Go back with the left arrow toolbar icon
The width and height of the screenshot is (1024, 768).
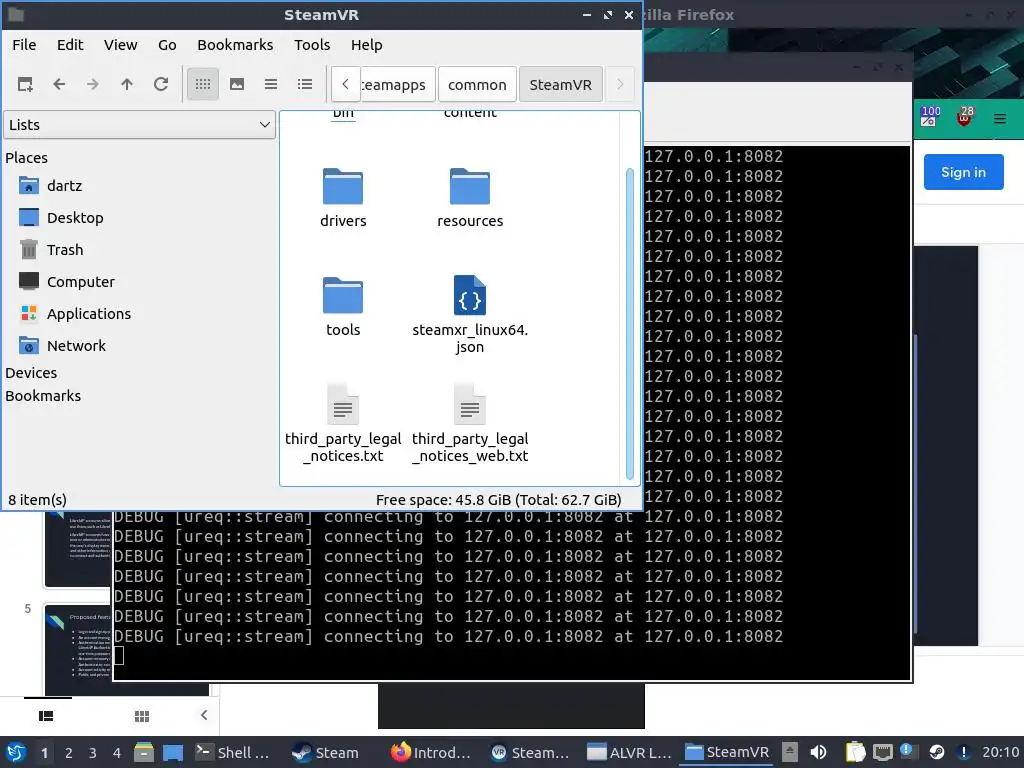(59, 84)
